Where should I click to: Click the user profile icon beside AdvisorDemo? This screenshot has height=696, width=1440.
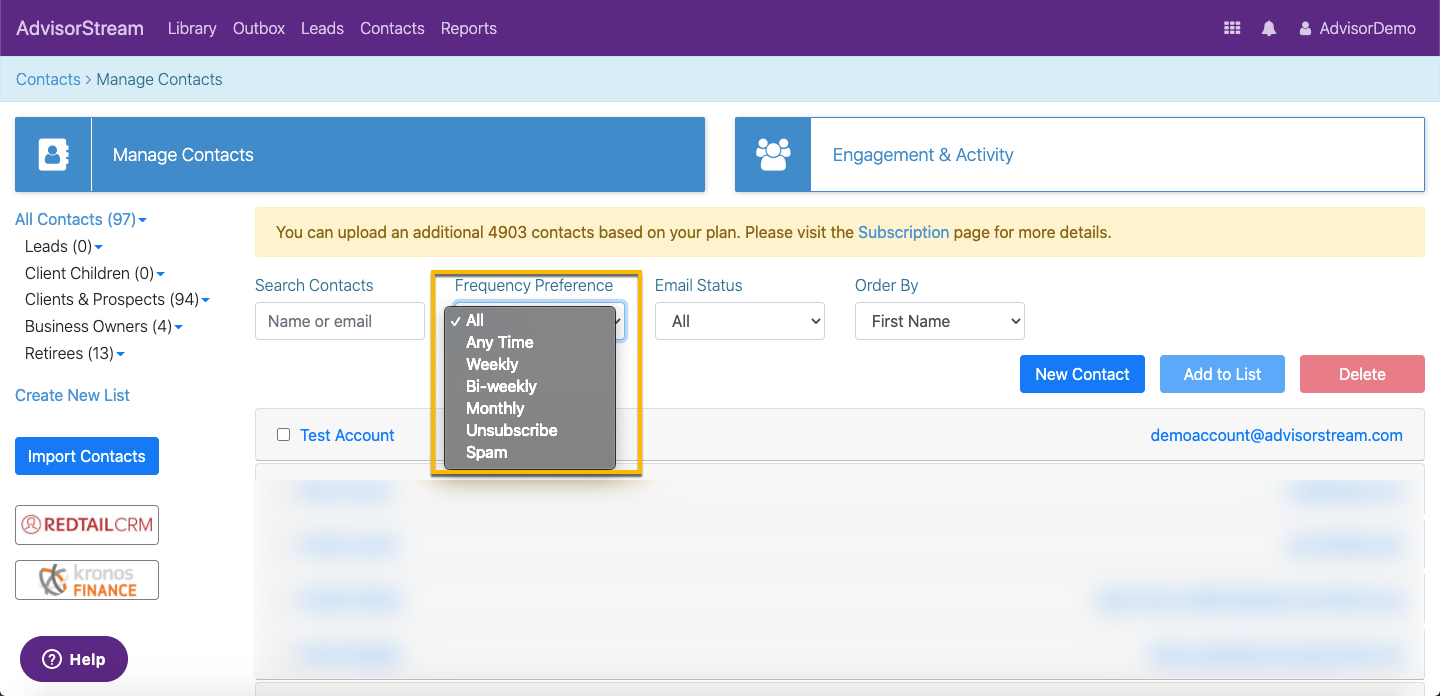point(1305,29)
